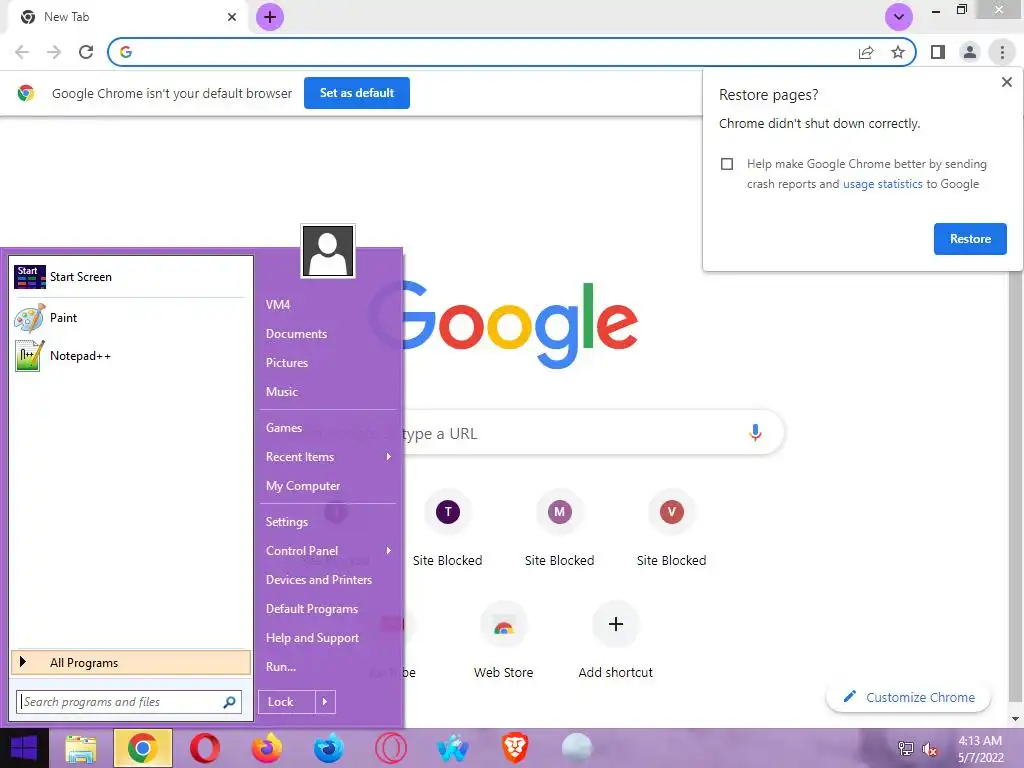Launch Opera GX outline icon in taskbar
1024x768 pixels.
(391, 748)
